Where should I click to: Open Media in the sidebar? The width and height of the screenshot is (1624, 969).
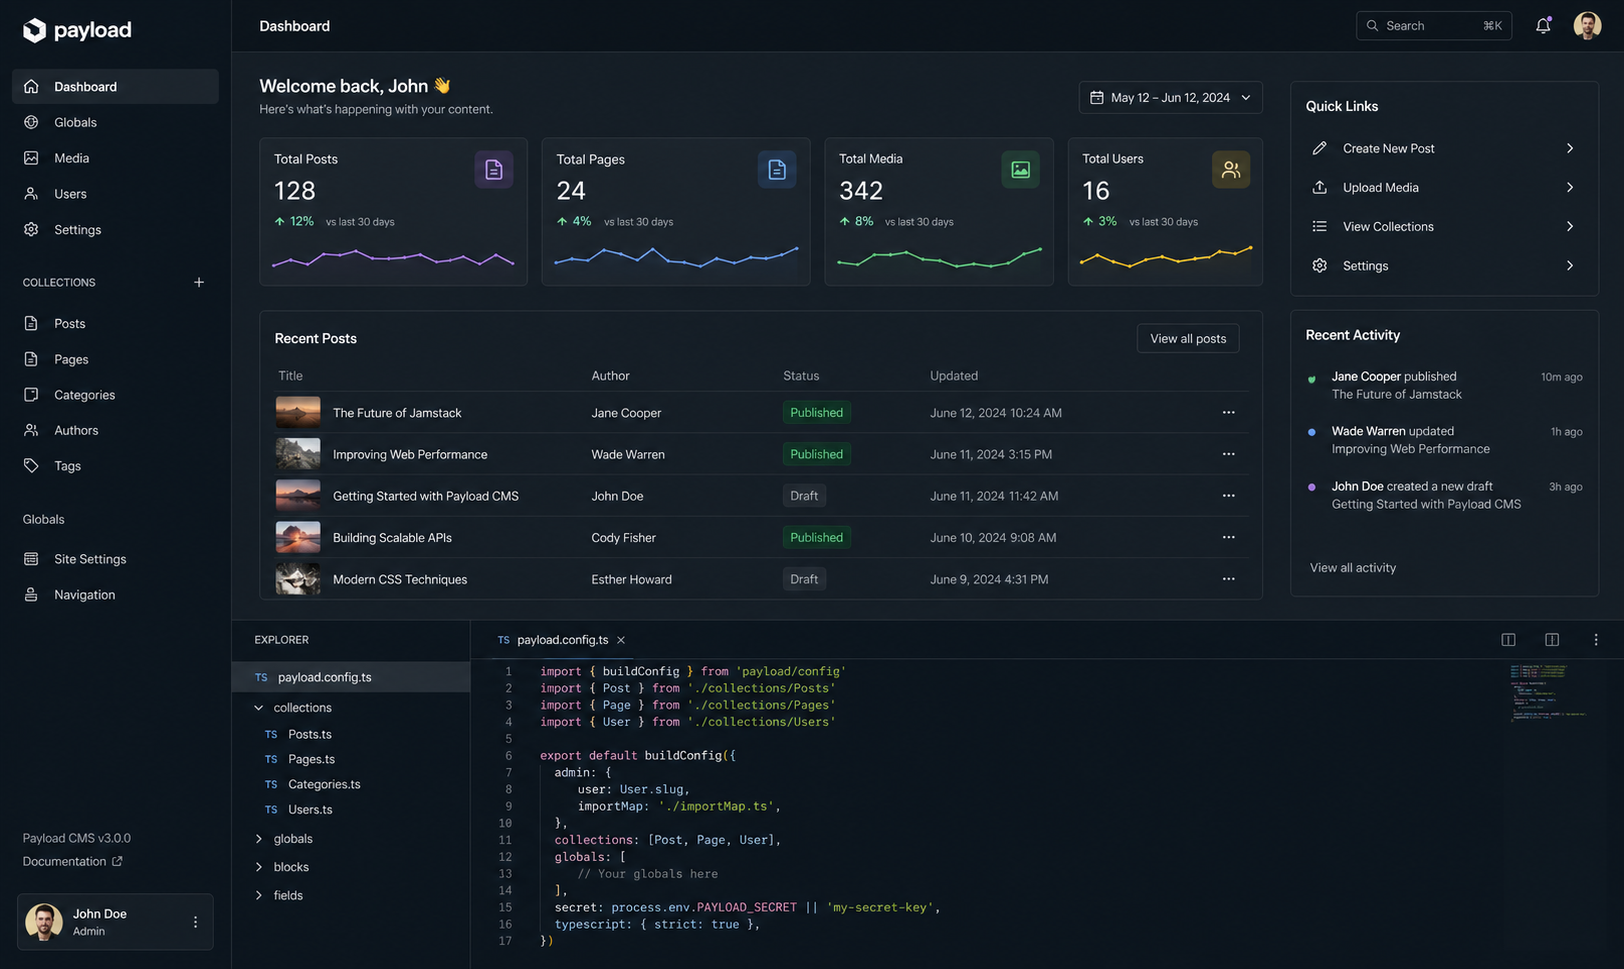(x=115, y=158)
